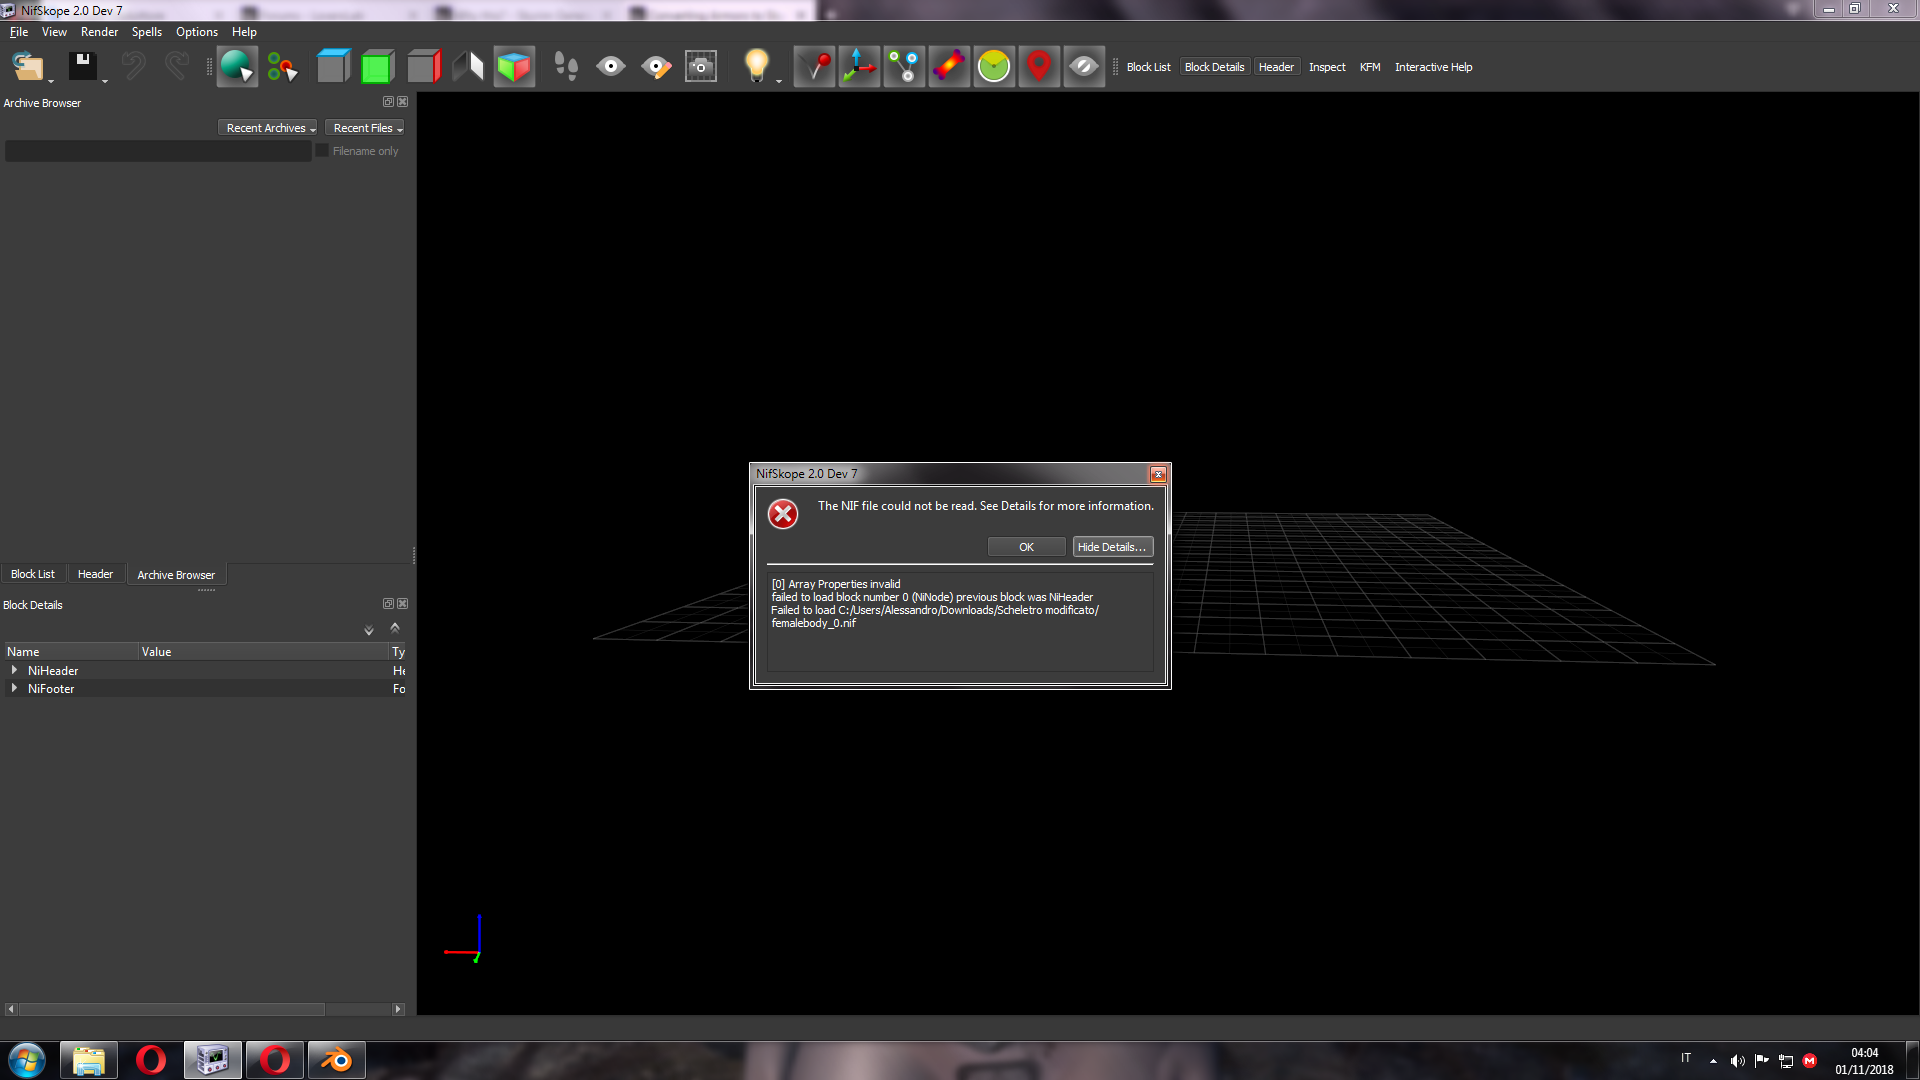Click the expand-all double down chevron
The image size is (1920, 1080).
[369, 629]
